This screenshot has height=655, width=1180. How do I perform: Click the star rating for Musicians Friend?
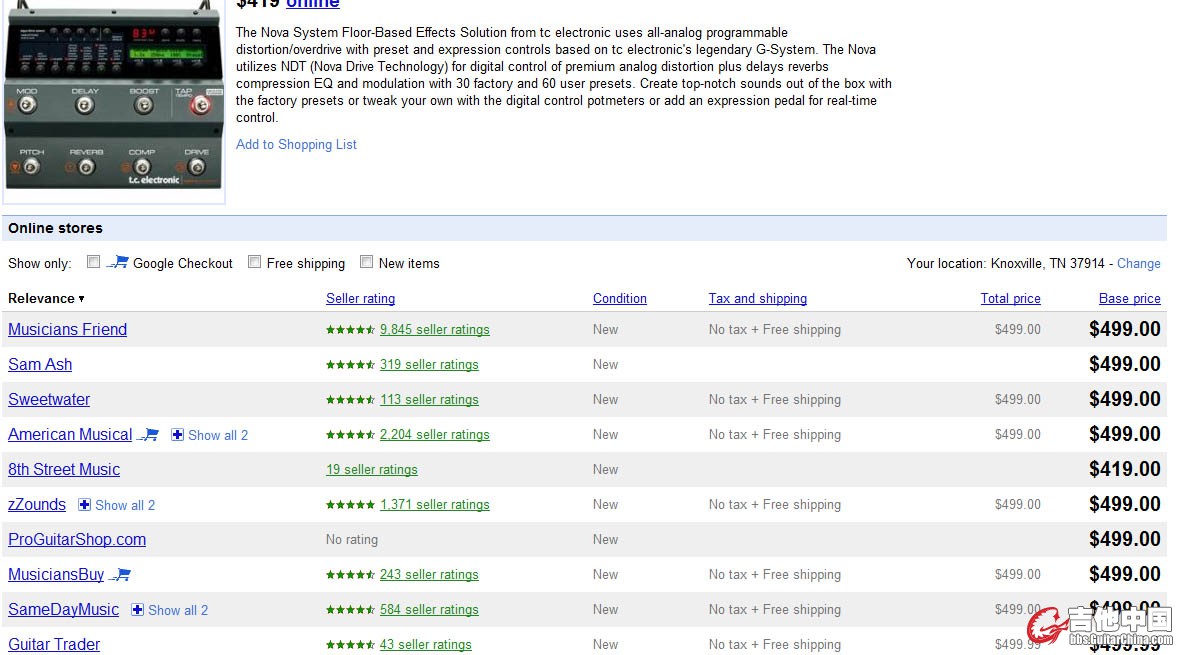tap(350, 330)
